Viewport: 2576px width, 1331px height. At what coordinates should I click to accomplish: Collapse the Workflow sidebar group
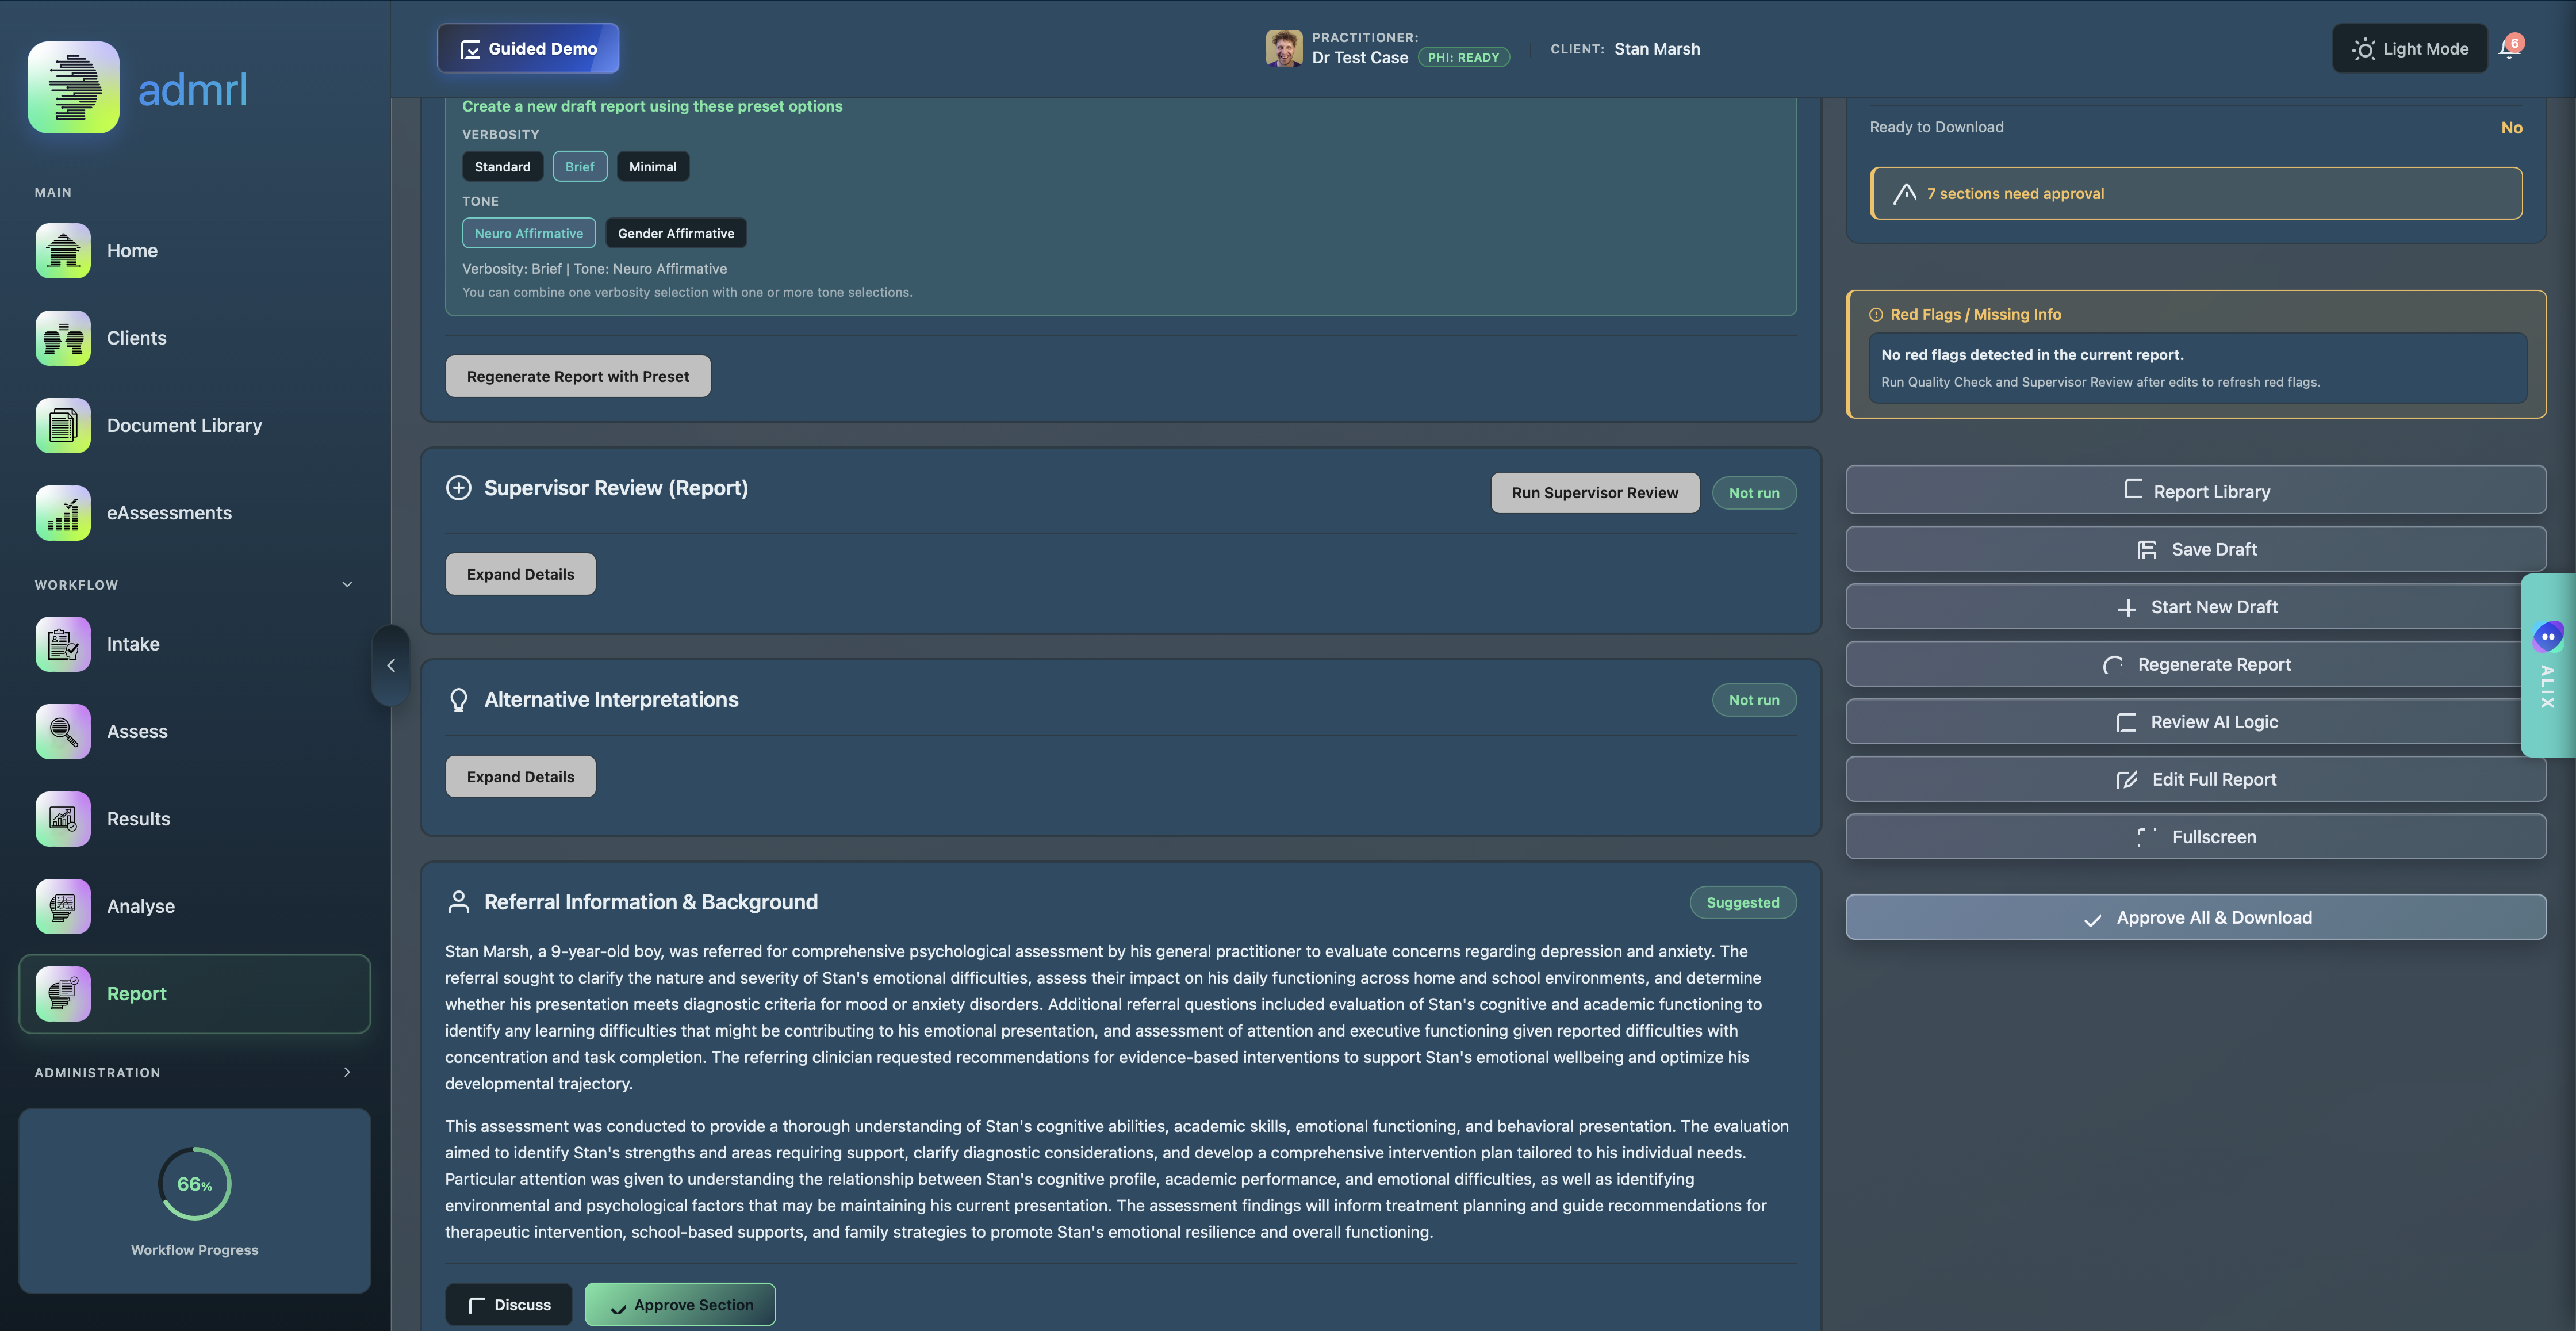point(347,584)
